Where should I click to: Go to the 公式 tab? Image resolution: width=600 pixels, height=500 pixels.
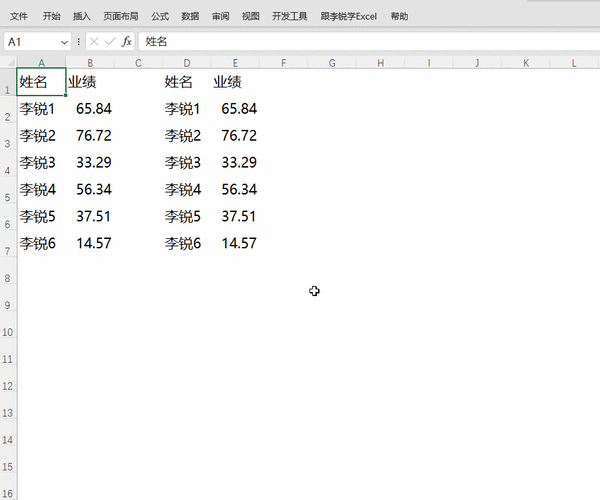pos(160,16)
